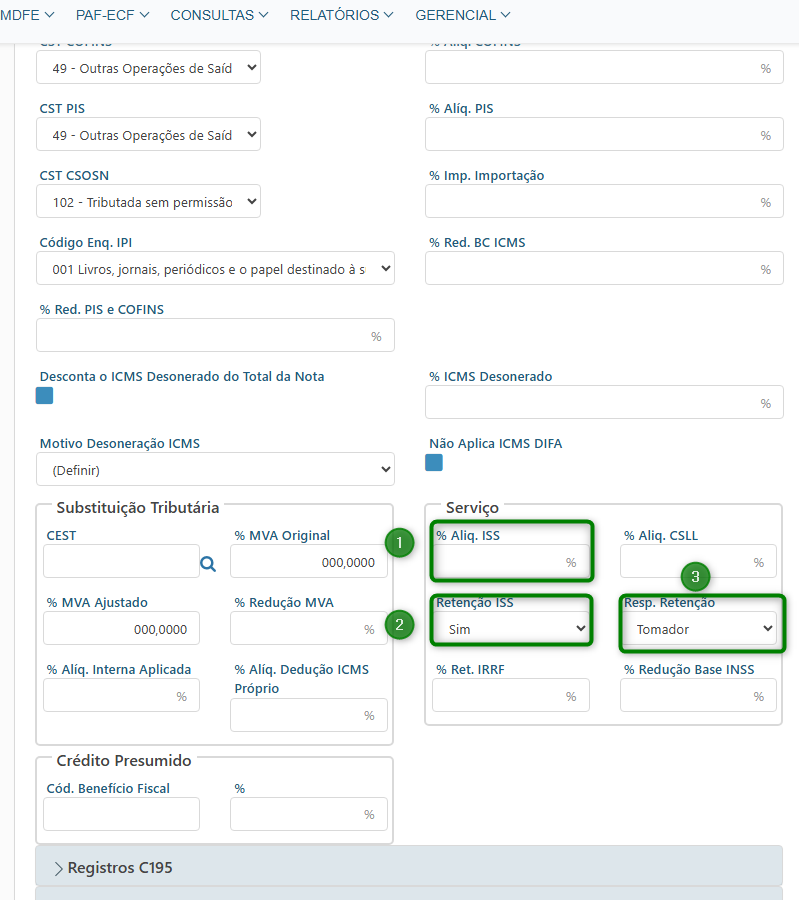Click the CEST search magnifier icon
Image resolution: width=799 pixels, height=900 pixels.
pos(208,564)
